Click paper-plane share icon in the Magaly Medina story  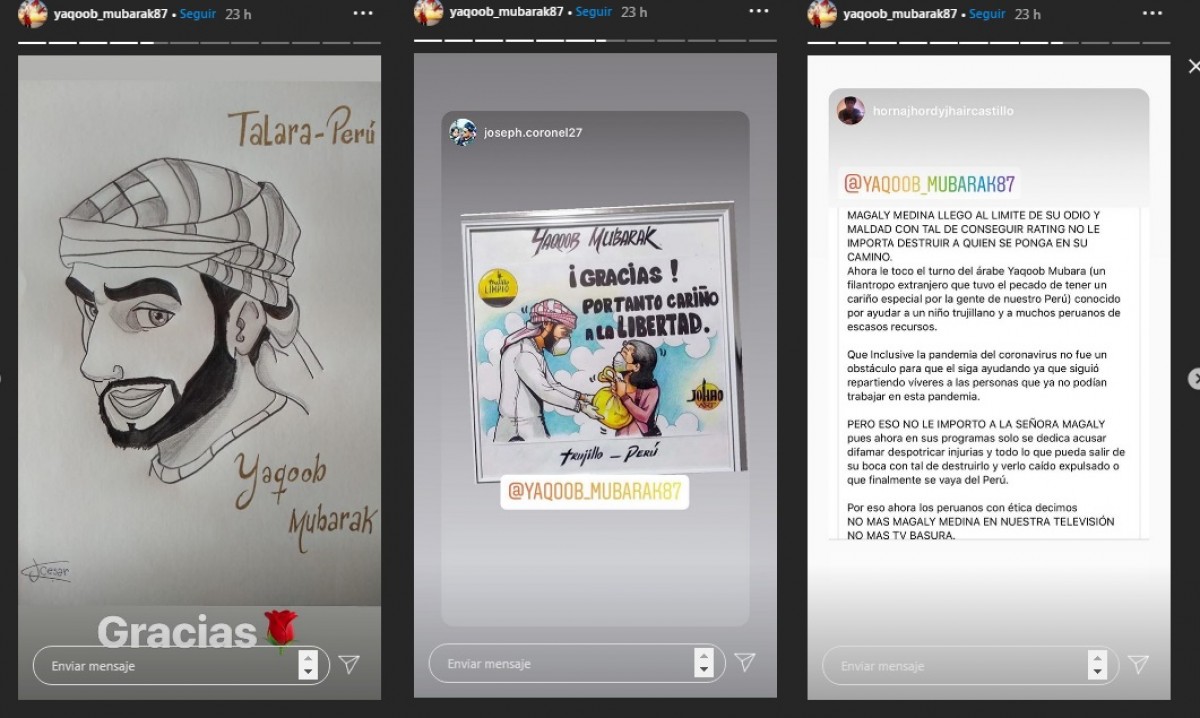point(1138,664)
